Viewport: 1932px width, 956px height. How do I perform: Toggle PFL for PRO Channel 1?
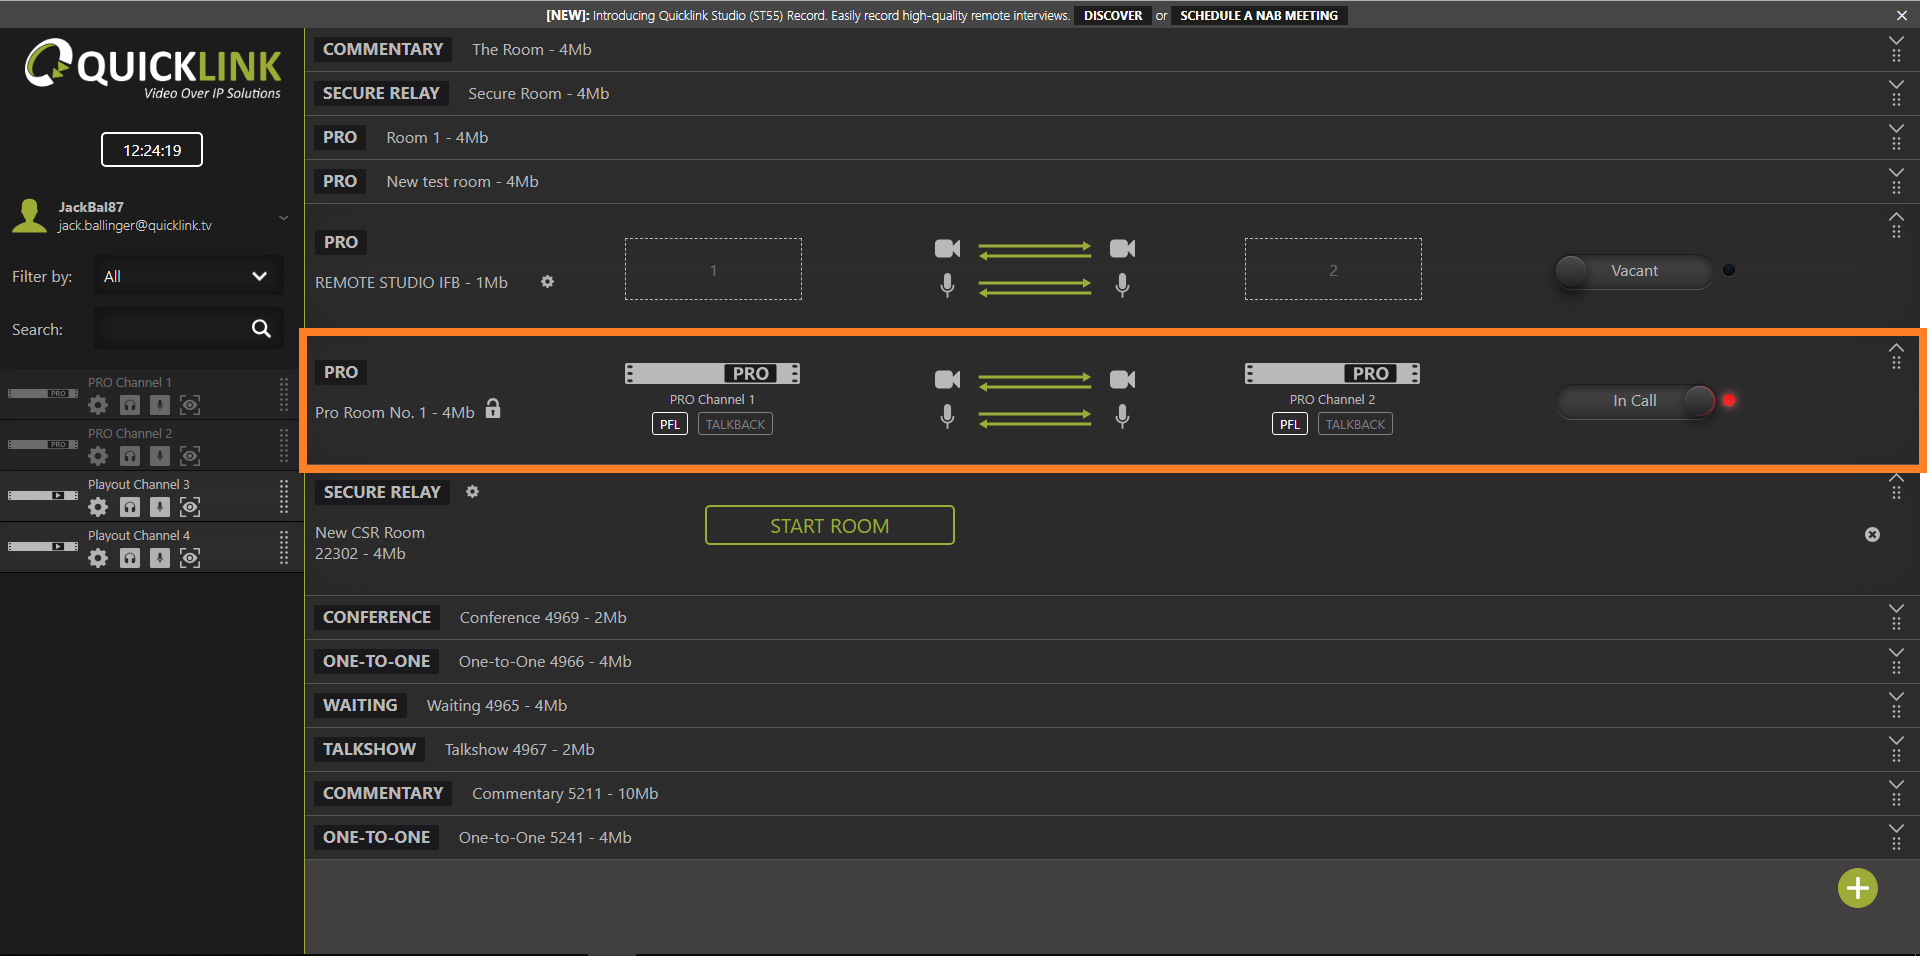click(670, 425)
